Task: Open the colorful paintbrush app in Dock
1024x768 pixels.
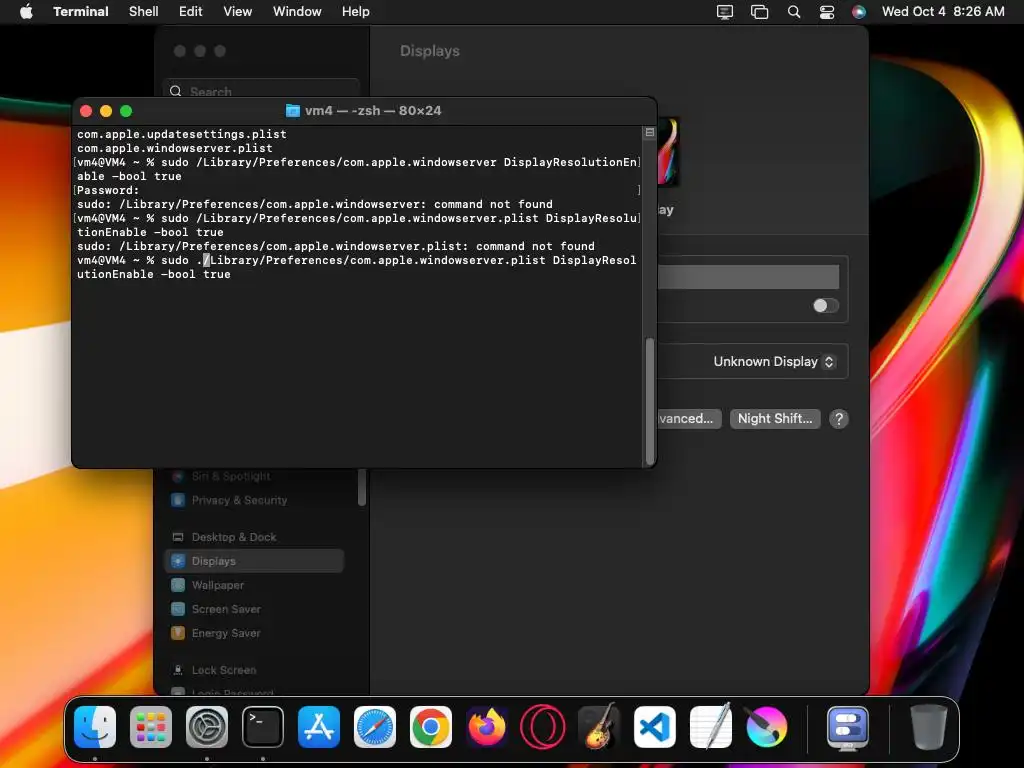Action: [x=767, y=727]
